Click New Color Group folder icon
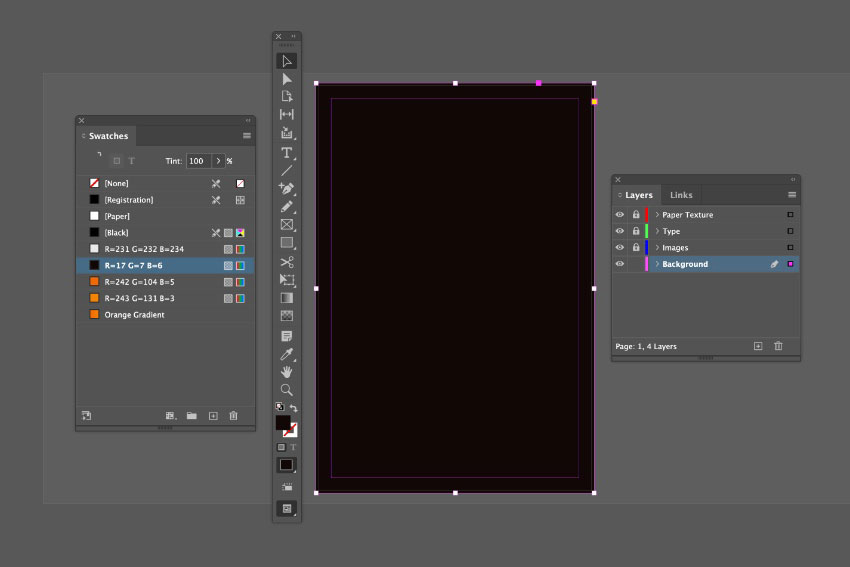The image size is (850, 567). 191,416
